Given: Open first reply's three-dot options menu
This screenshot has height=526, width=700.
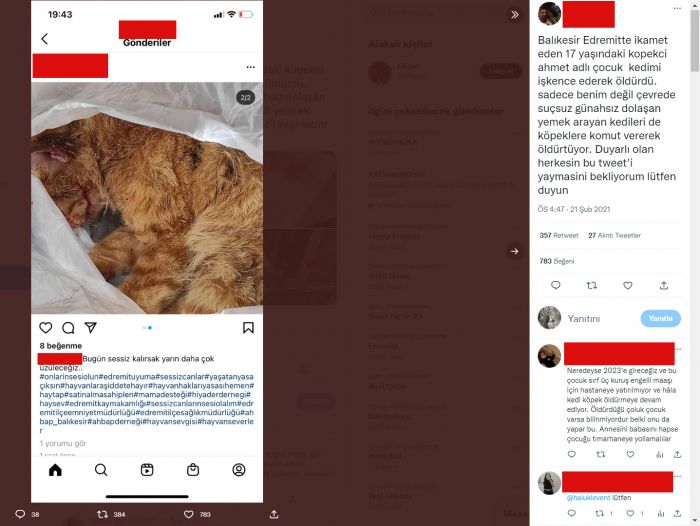Looking at the screenshot, I should [x=679, y=349].
